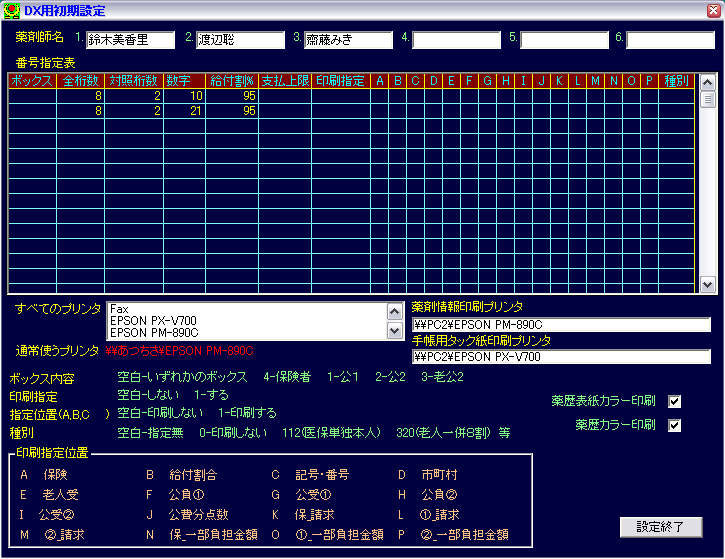The height and width of the screenshot is (559, 725).
Task: Click empty pharmacist name field 6
Action: click(670, 40)
